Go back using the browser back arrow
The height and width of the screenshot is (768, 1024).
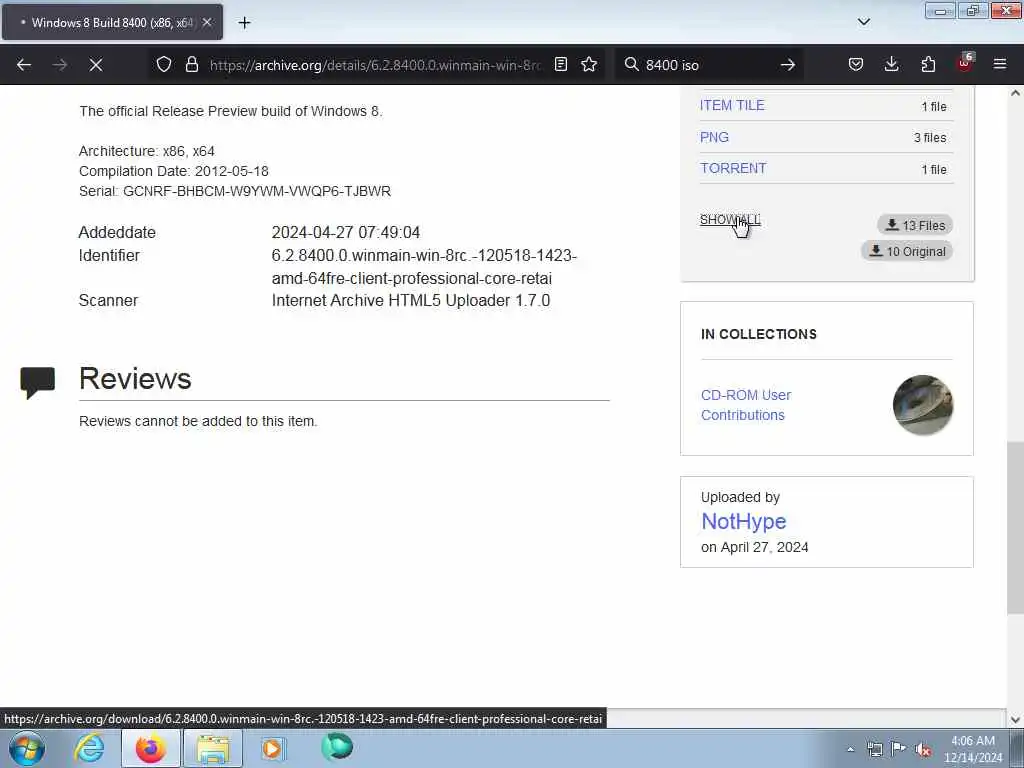point(24,65)
